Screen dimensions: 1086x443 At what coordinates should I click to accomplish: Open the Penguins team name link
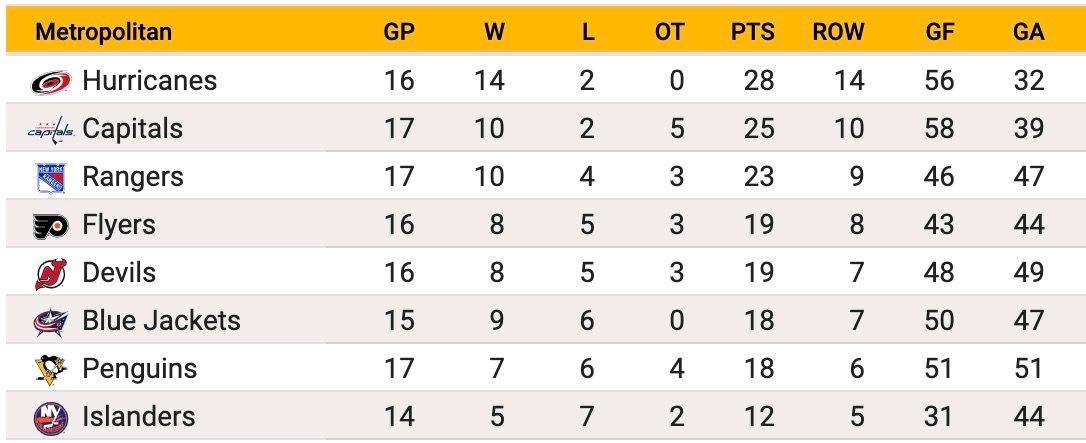pyautogui.click(x=139, y=369)
